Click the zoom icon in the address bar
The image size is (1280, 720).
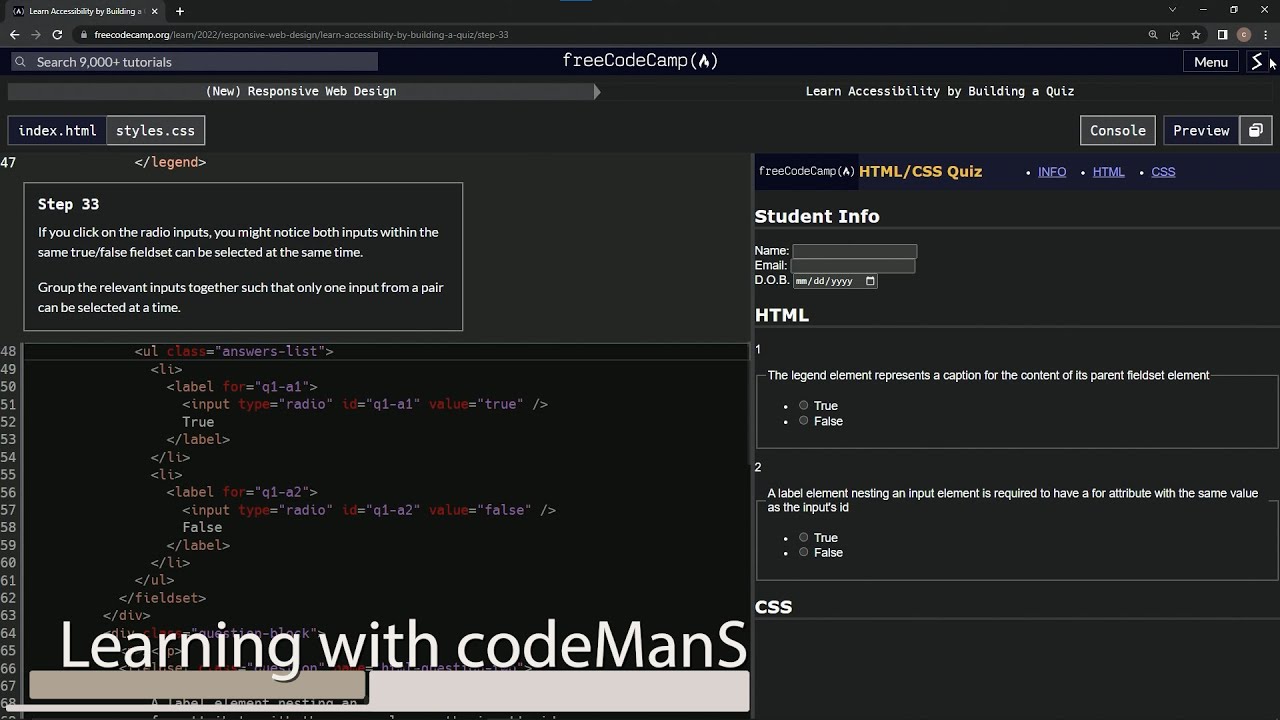click(x=1152, y=34)
